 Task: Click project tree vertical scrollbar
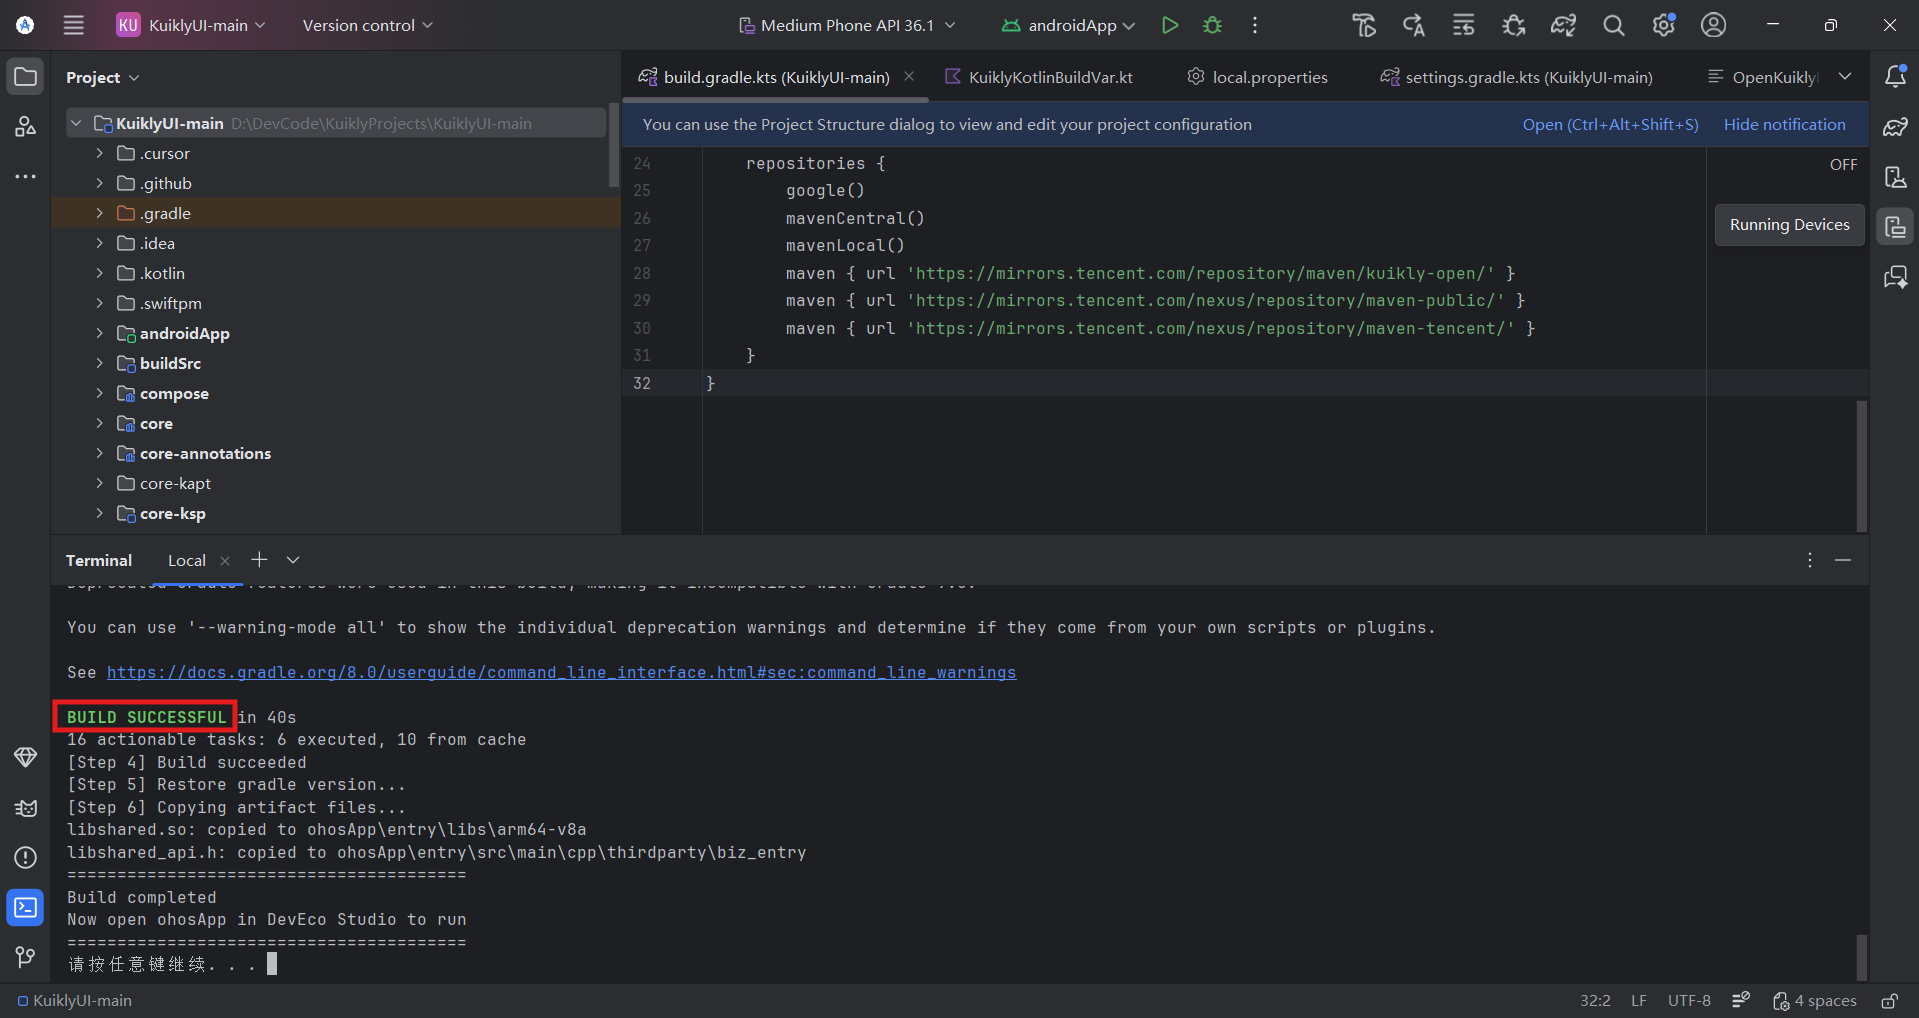point(613,144)
